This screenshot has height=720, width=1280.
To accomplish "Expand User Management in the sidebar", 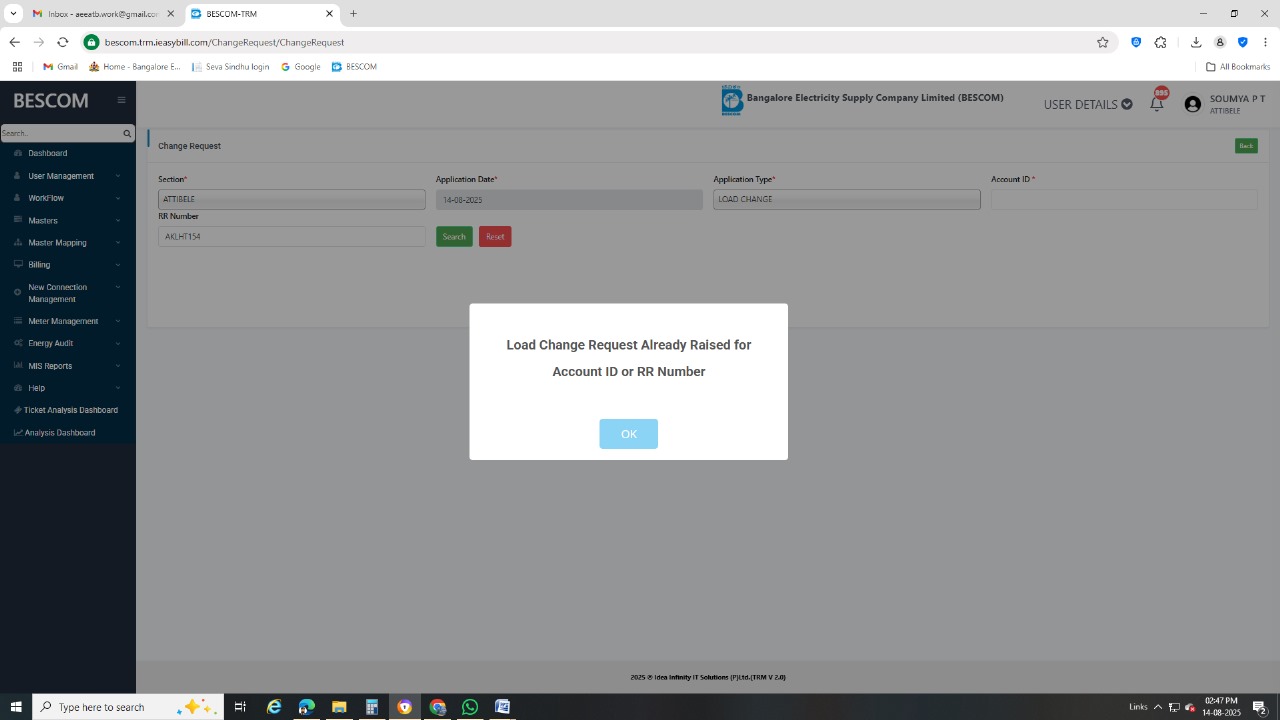I will 68,176.
